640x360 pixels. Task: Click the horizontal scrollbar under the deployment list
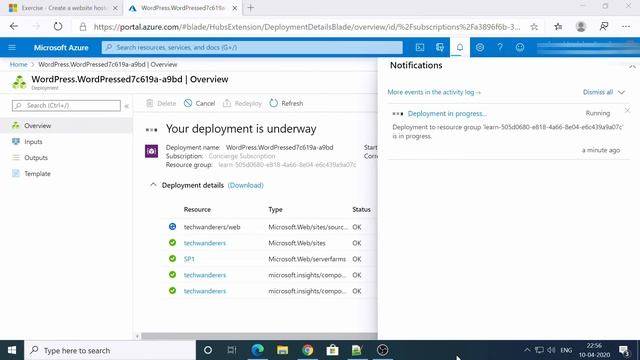tap(259, 336)
